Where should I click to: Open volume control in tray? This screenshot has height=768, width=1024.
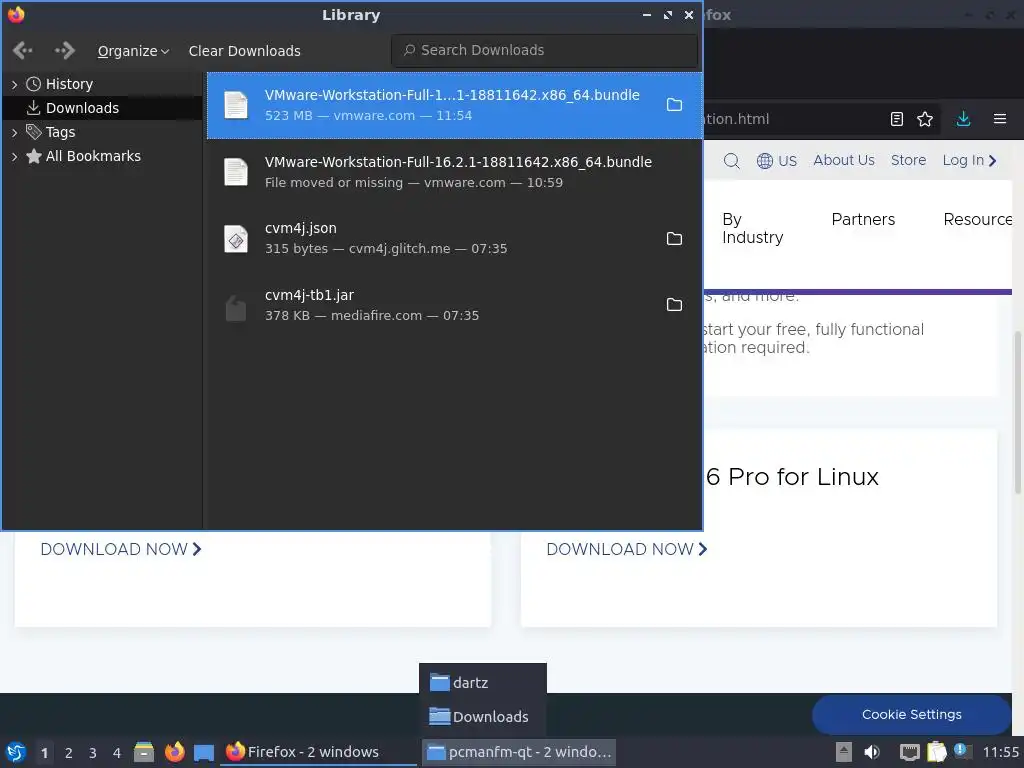coord(872,752)
